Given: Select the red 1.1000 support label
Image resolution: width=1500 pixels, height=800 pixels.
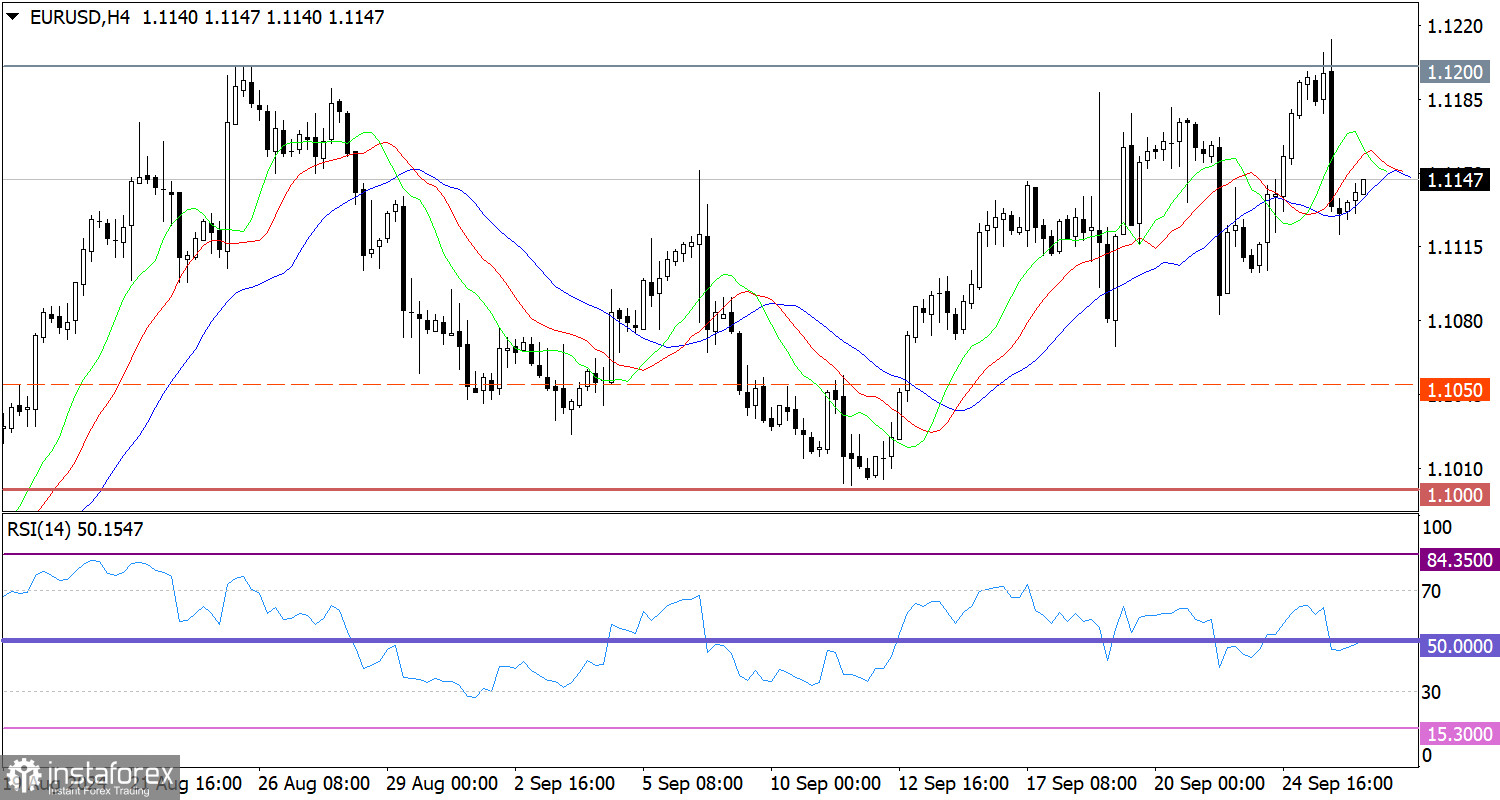Looking at the screenshot, I should pyautogui.click(x=1456, y=494).
